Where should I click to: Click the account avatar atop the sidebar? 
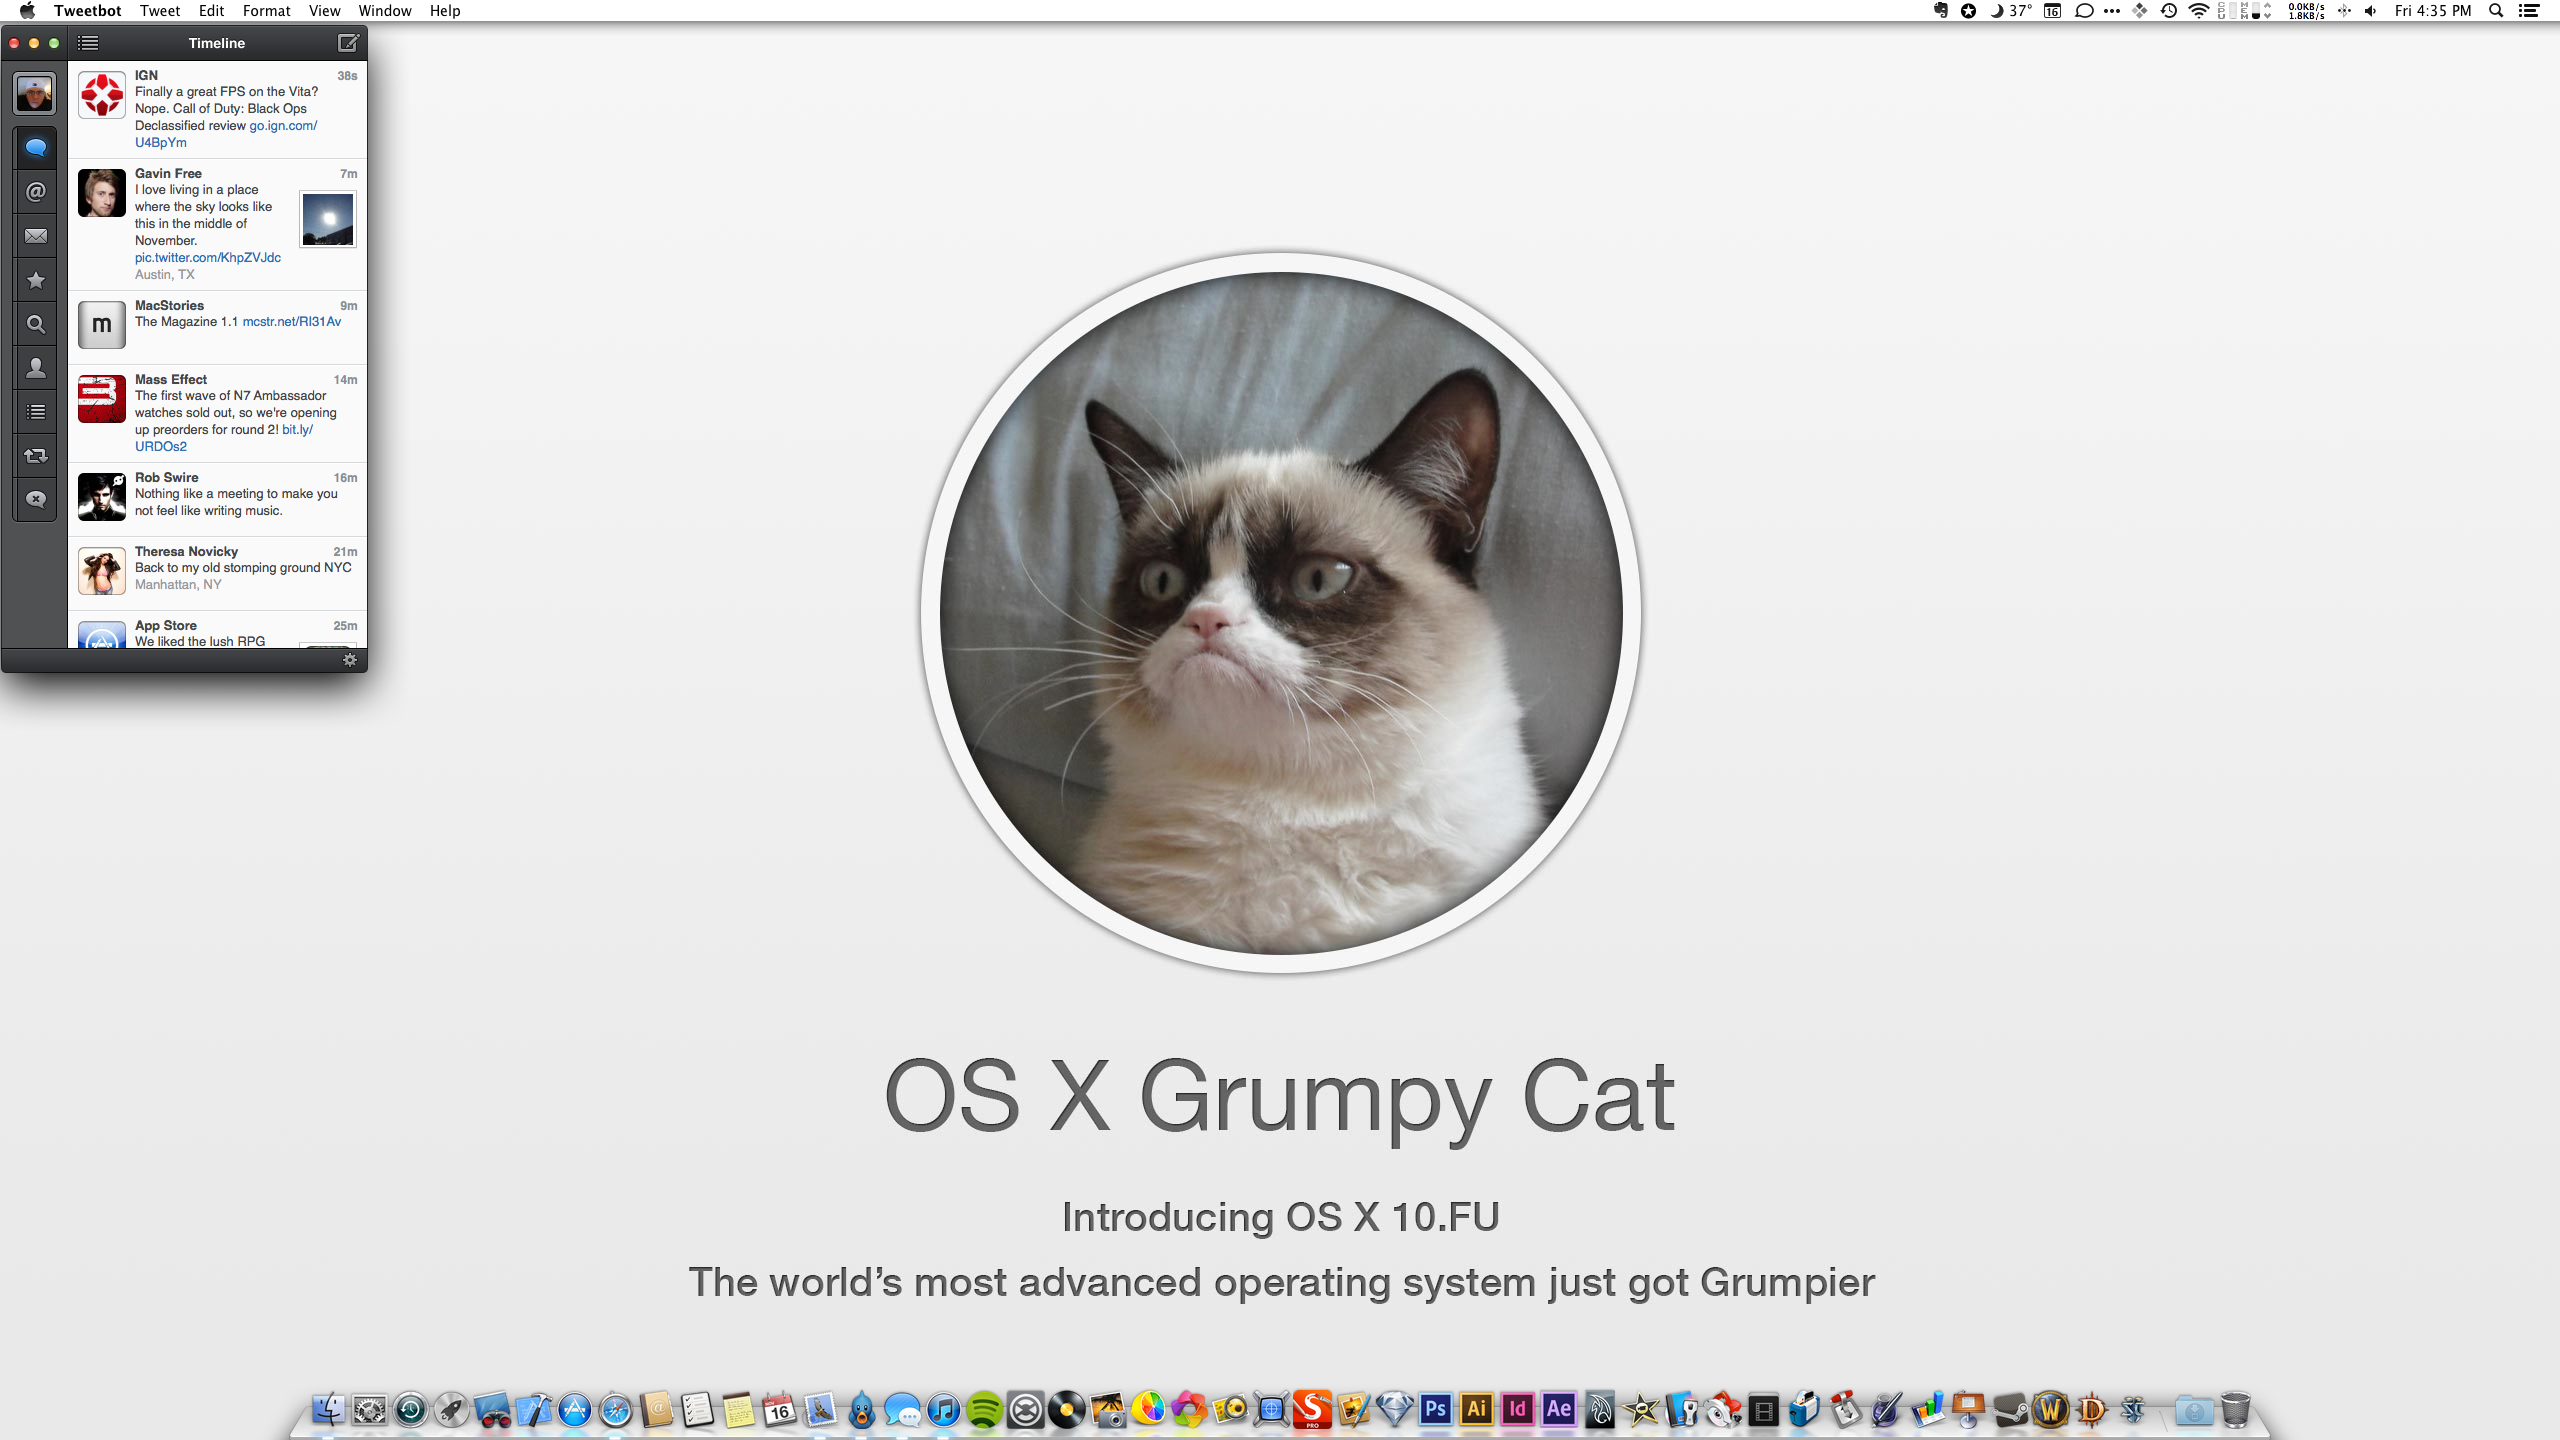pyautogui.click(x=35, y=94)
